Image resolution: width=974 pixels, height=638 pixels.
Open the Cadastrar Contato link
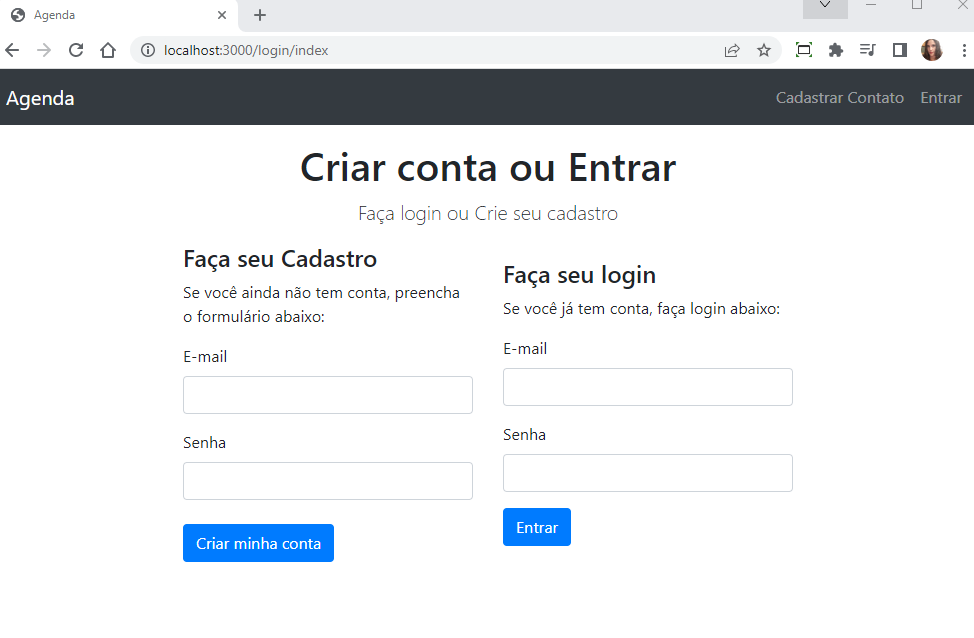(x=839, y=97)
